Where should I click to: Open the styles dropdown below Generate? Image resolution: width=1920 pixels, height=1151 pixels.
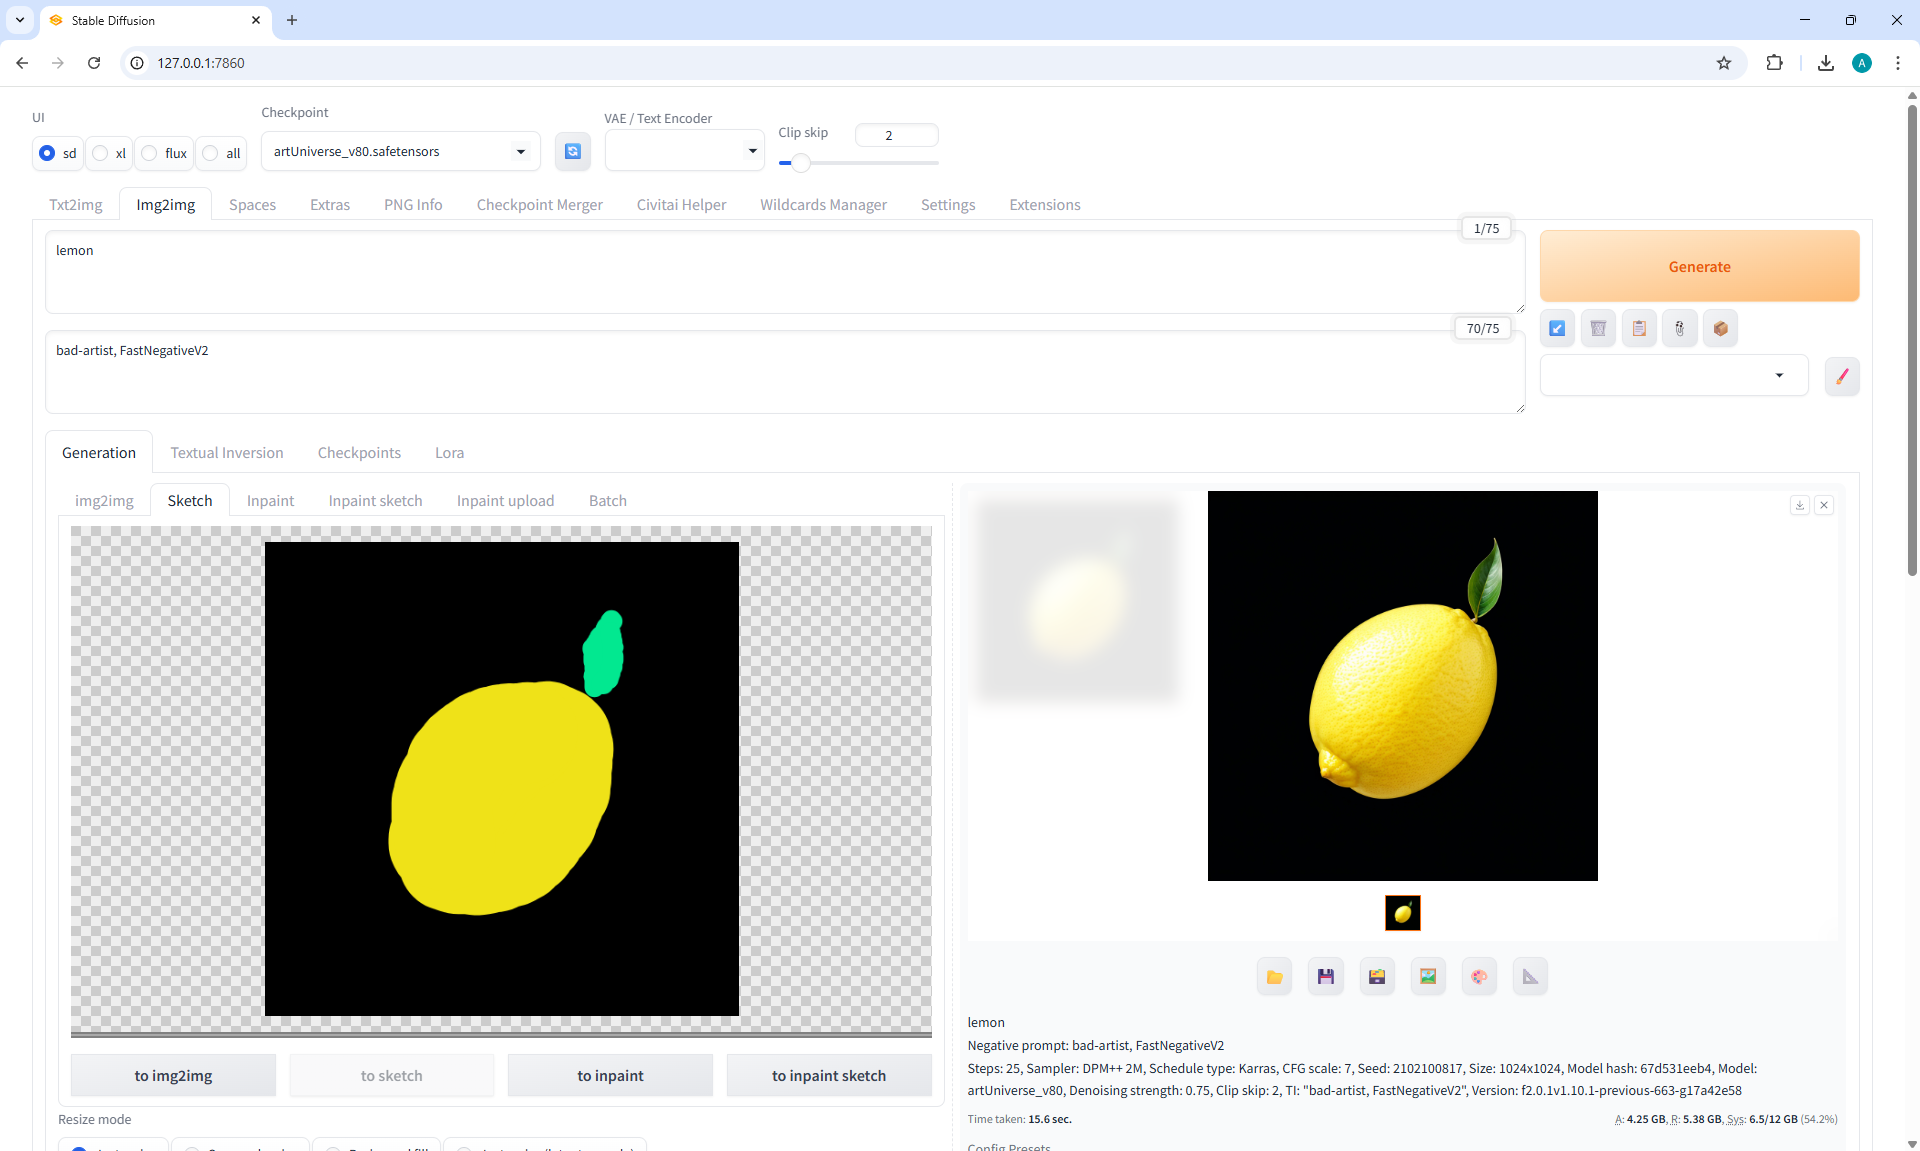pos(1673,376)
